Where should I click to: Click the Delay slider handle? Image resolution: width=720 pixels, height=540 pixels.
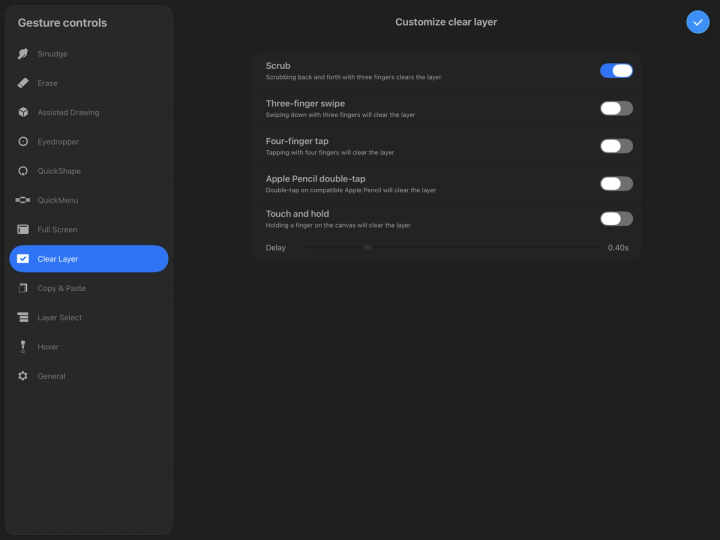tap(367, 248)
